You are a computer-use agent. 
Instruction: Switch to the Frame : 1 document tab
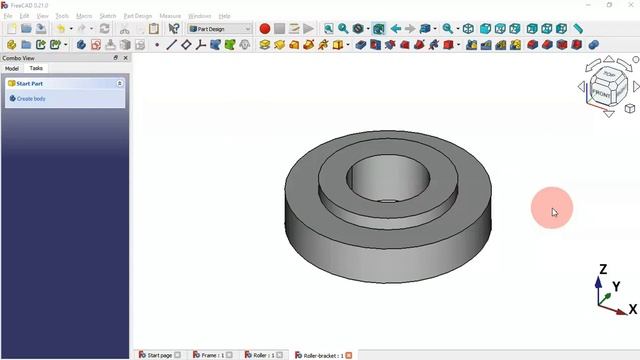point(213,355)
